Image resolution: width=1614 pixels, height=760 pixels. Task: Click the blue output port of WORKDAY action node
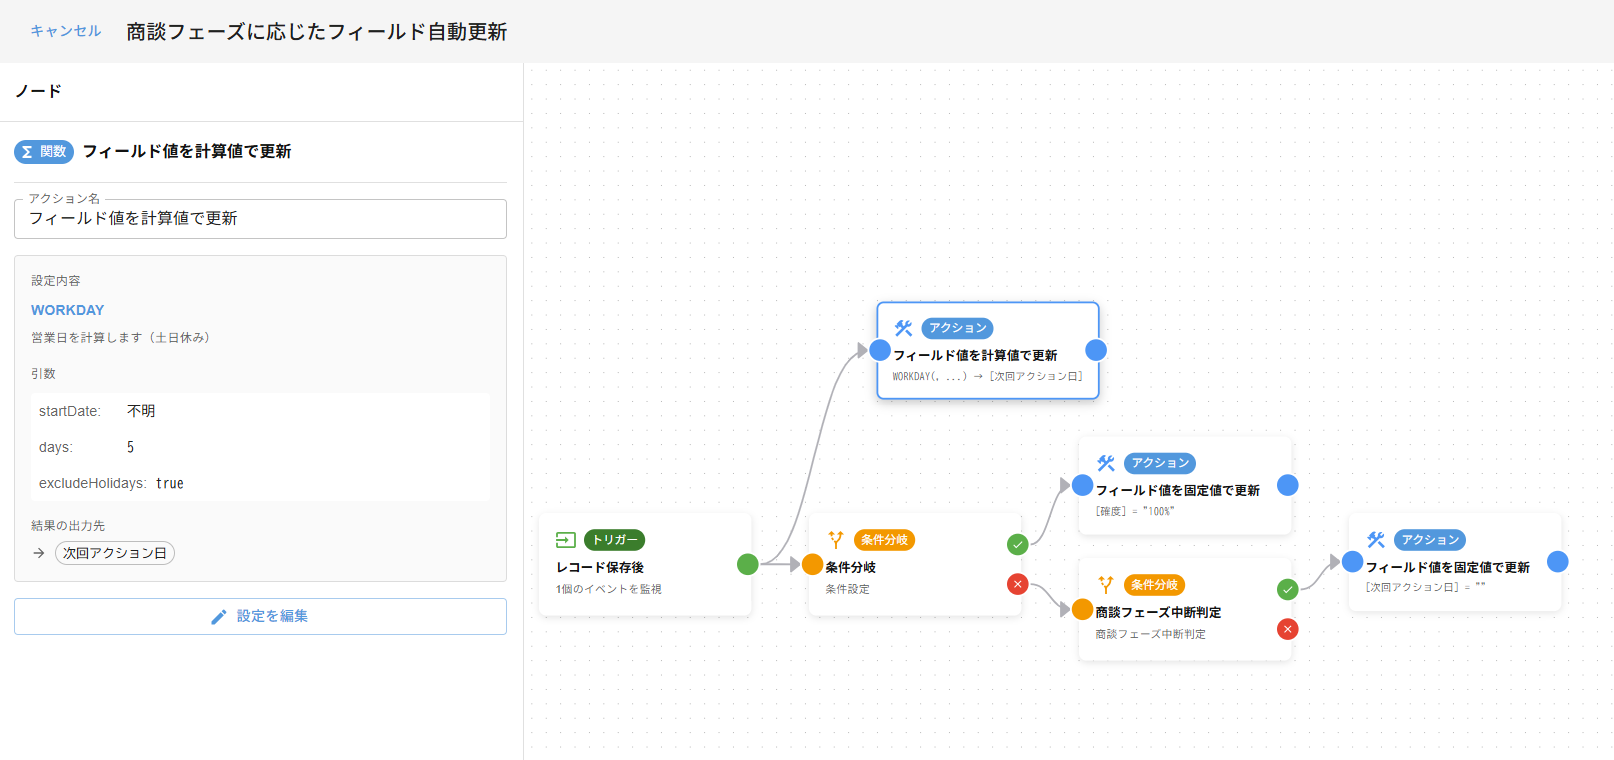(x=1096, y=350)
